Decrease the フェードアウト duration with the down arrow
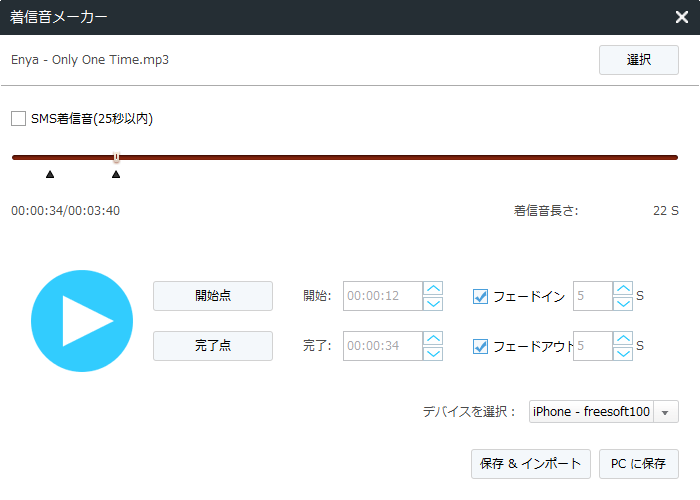Image resolution: width=700 pixels, height=500 pixels. click(x=623, y=354)
